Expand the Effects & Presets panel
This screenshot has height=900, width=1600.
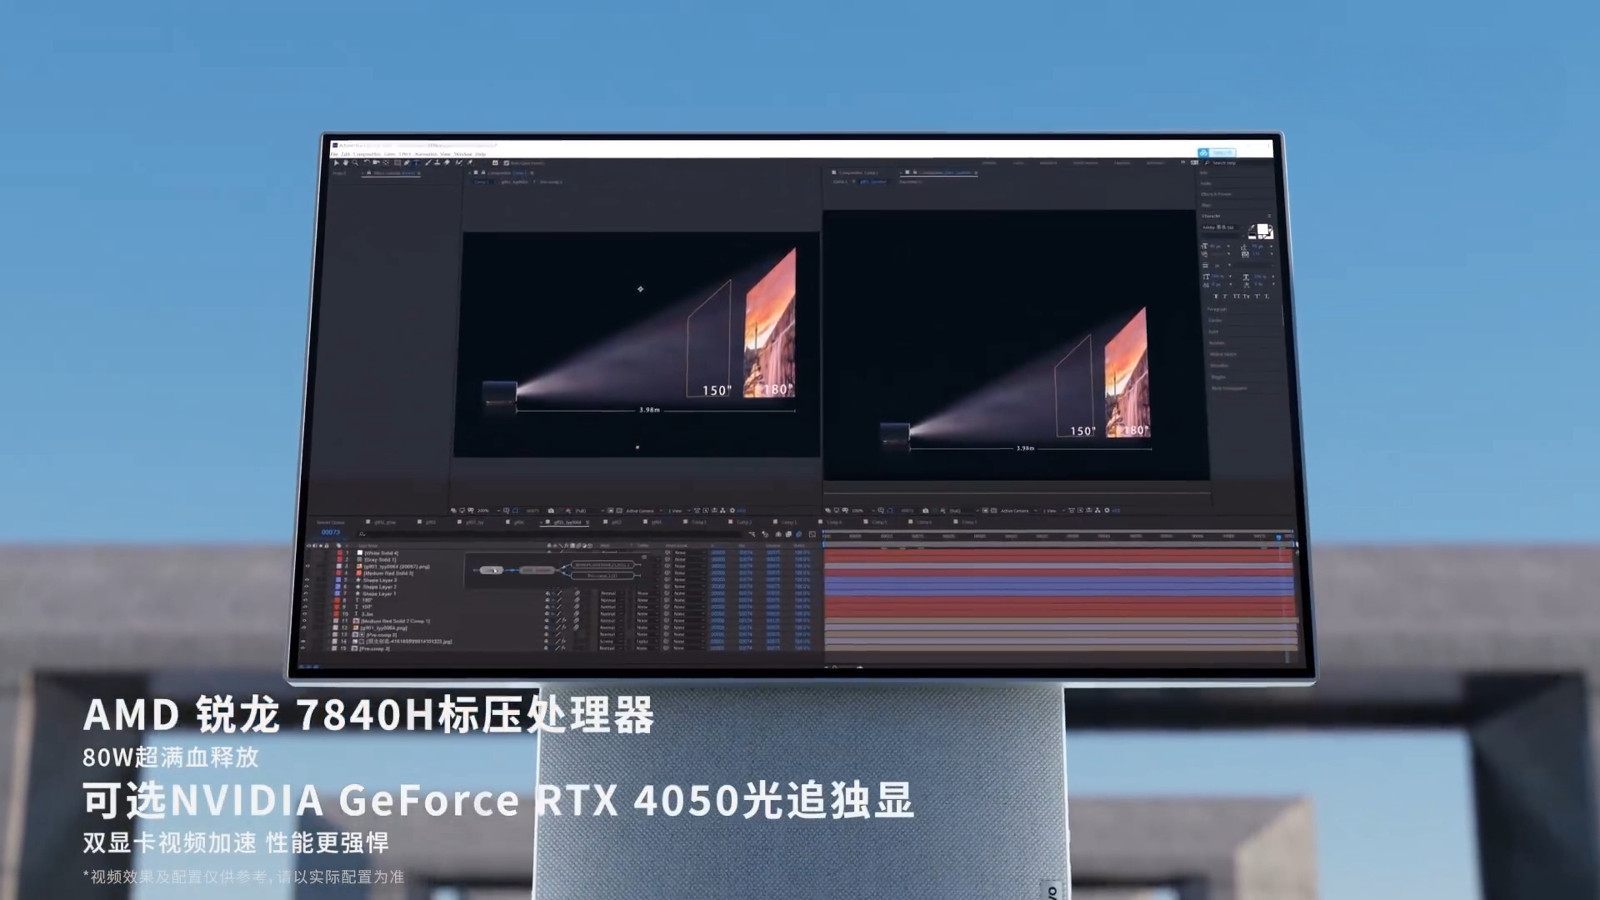1216,194
